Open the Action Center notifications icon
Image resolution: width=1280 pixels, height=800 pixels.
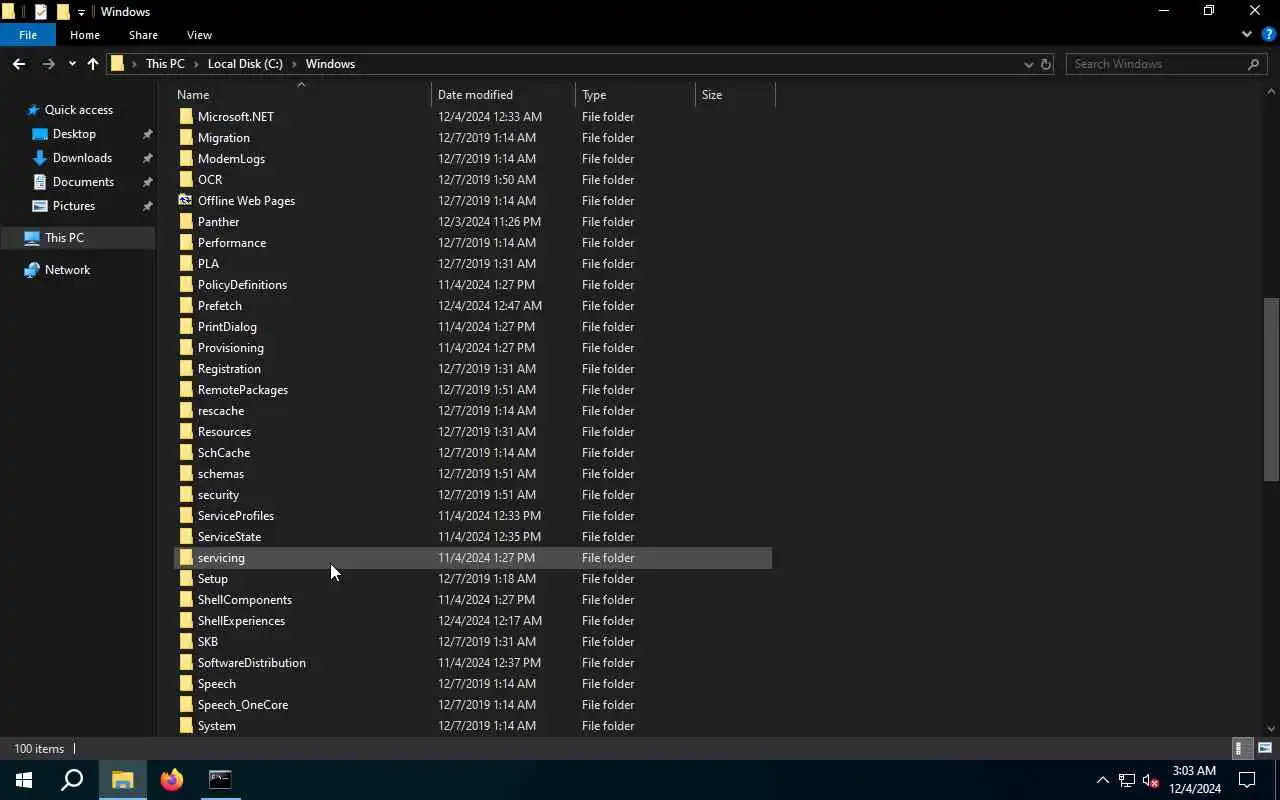click(x=1247, y=780)
